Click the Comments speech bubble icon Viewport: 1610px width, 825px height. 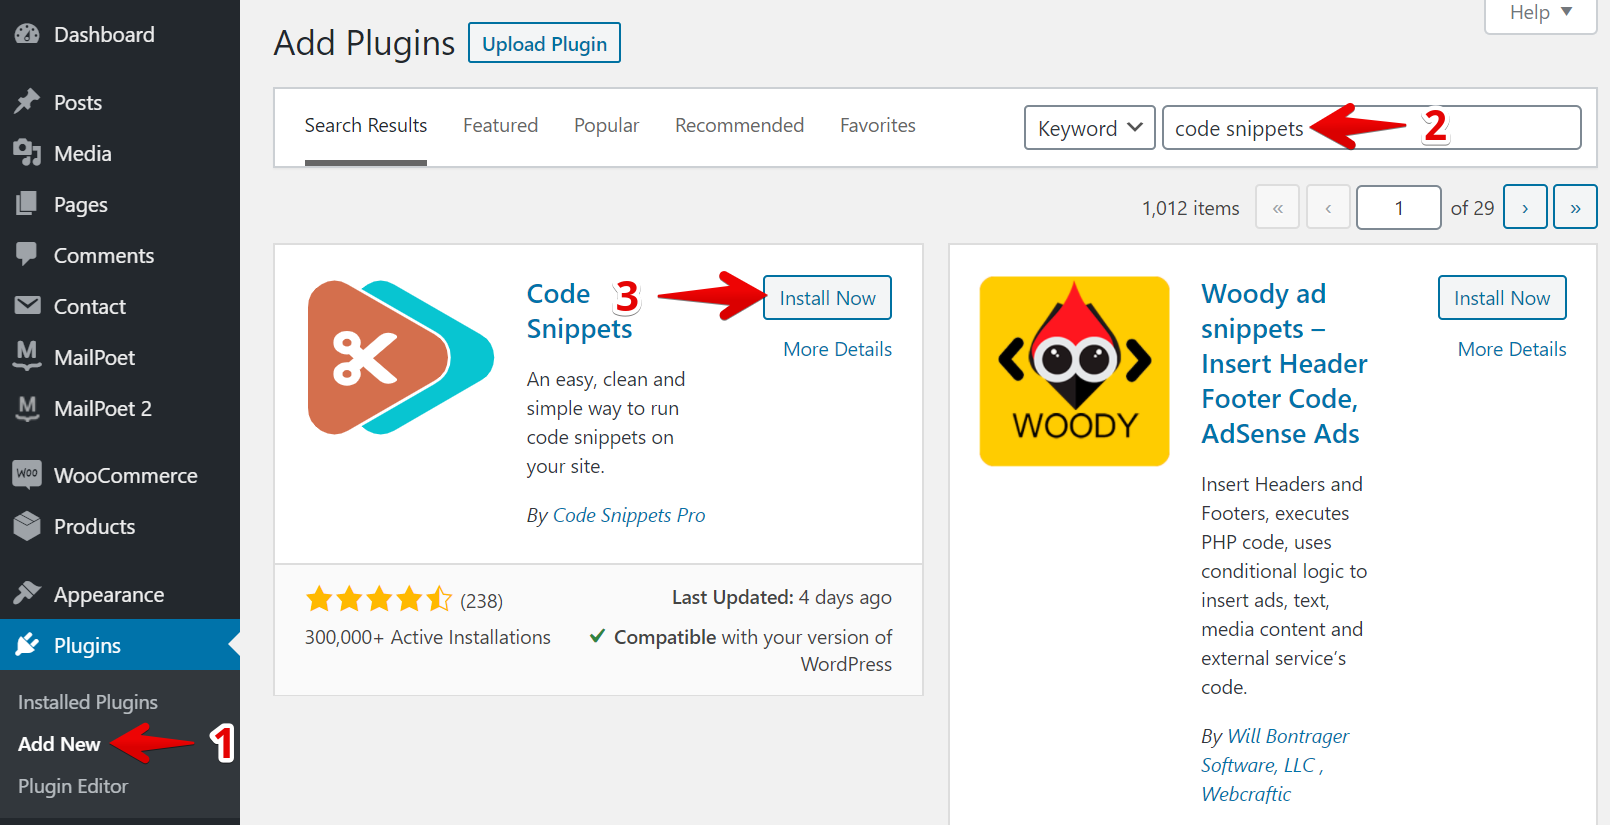27,254
